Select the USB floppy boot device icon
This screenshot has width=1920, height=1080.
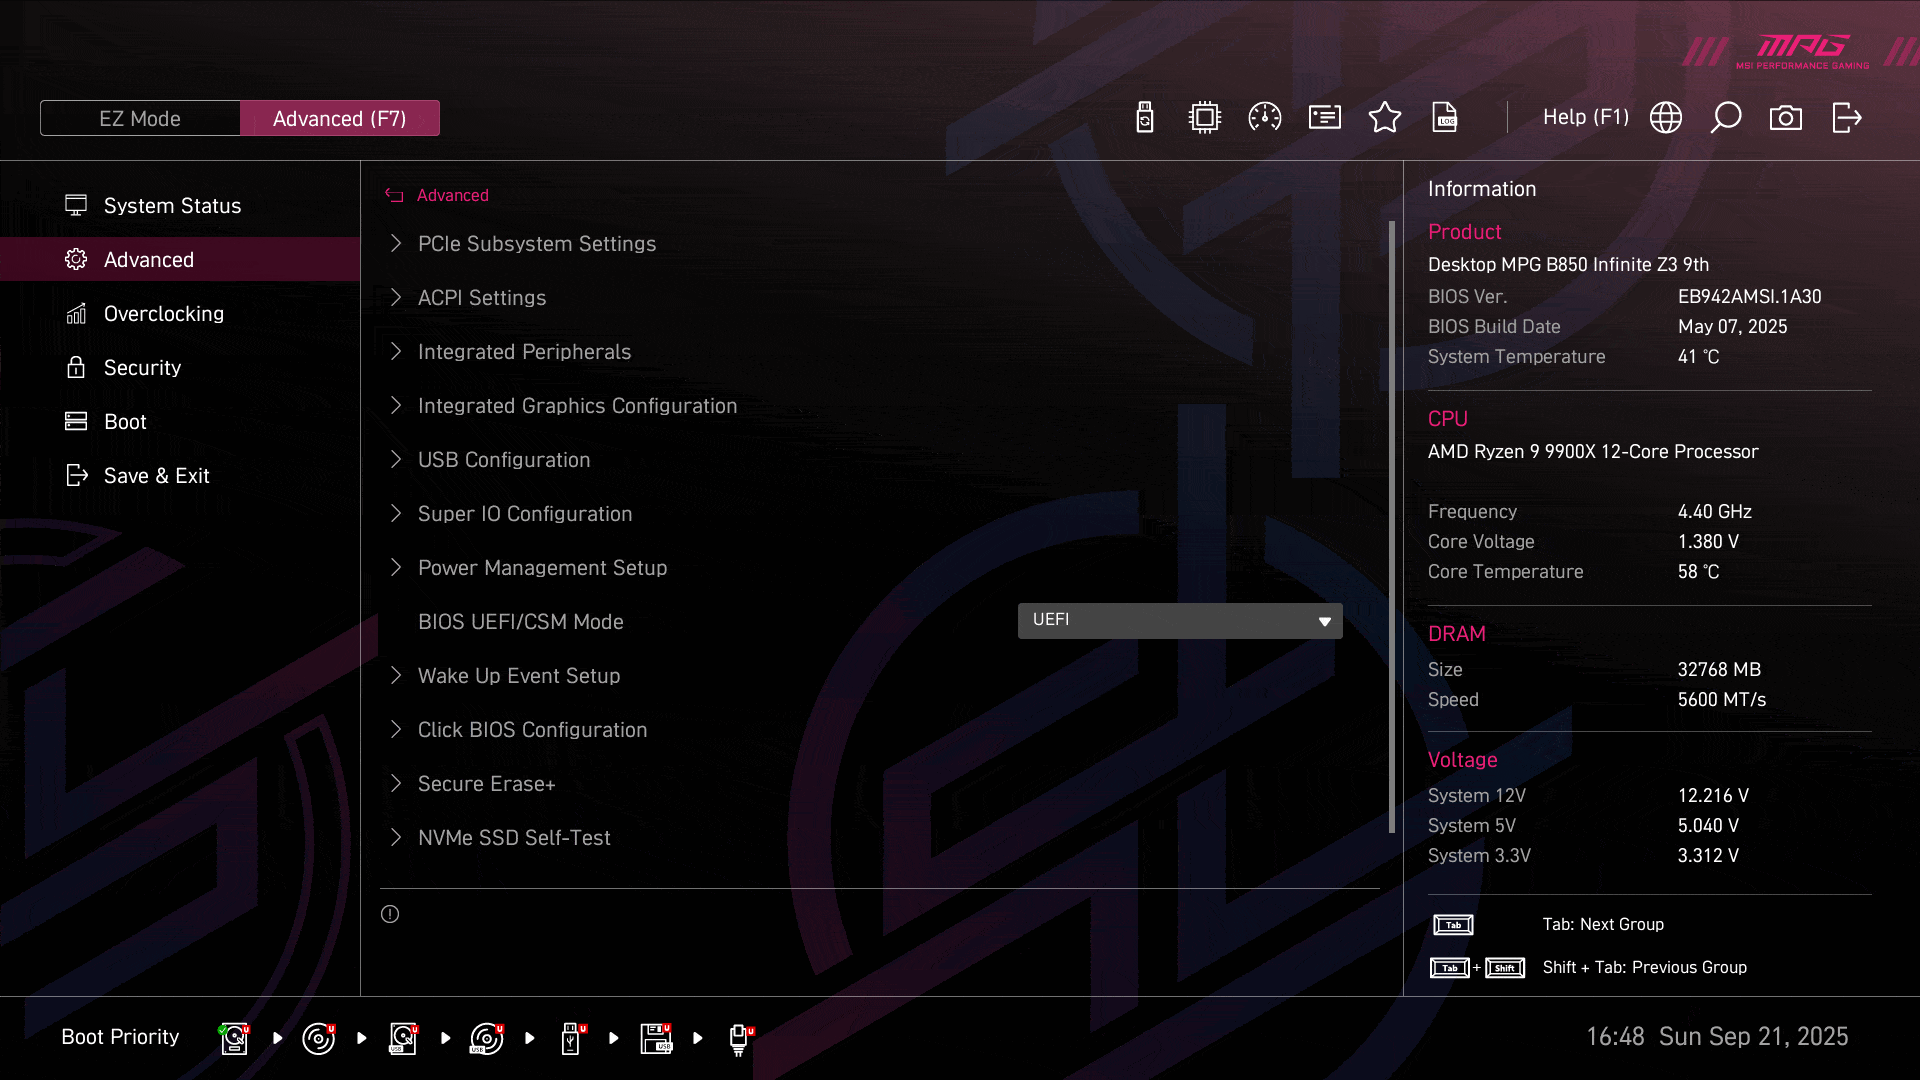pyautogui.click(x=656, y=1038)
